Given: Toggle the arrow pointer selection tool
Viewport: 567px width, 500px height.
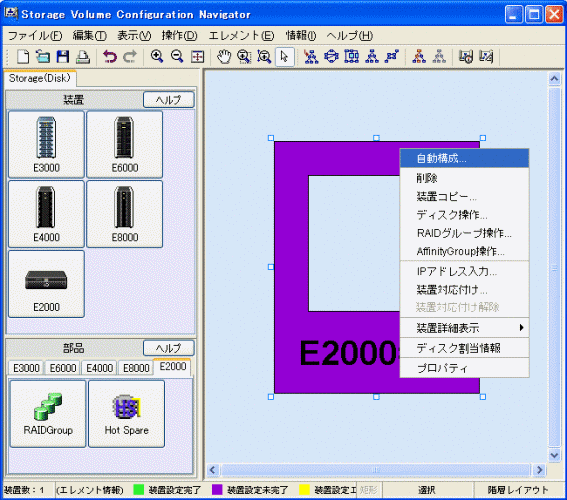Looking at the screenshot, I should pyautogui.click(x=284, y=57).
